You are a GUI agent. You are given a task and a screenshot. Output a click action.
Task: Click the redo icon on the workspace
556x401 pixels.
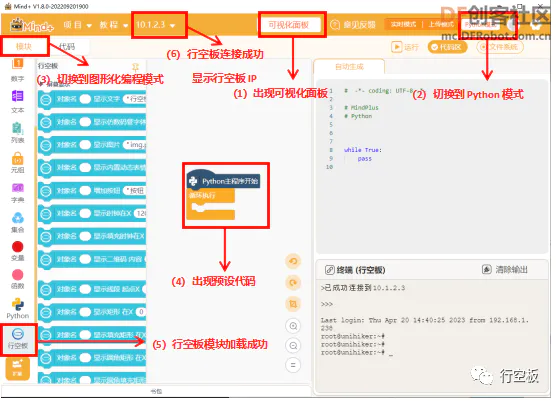[x=293, y=283]
